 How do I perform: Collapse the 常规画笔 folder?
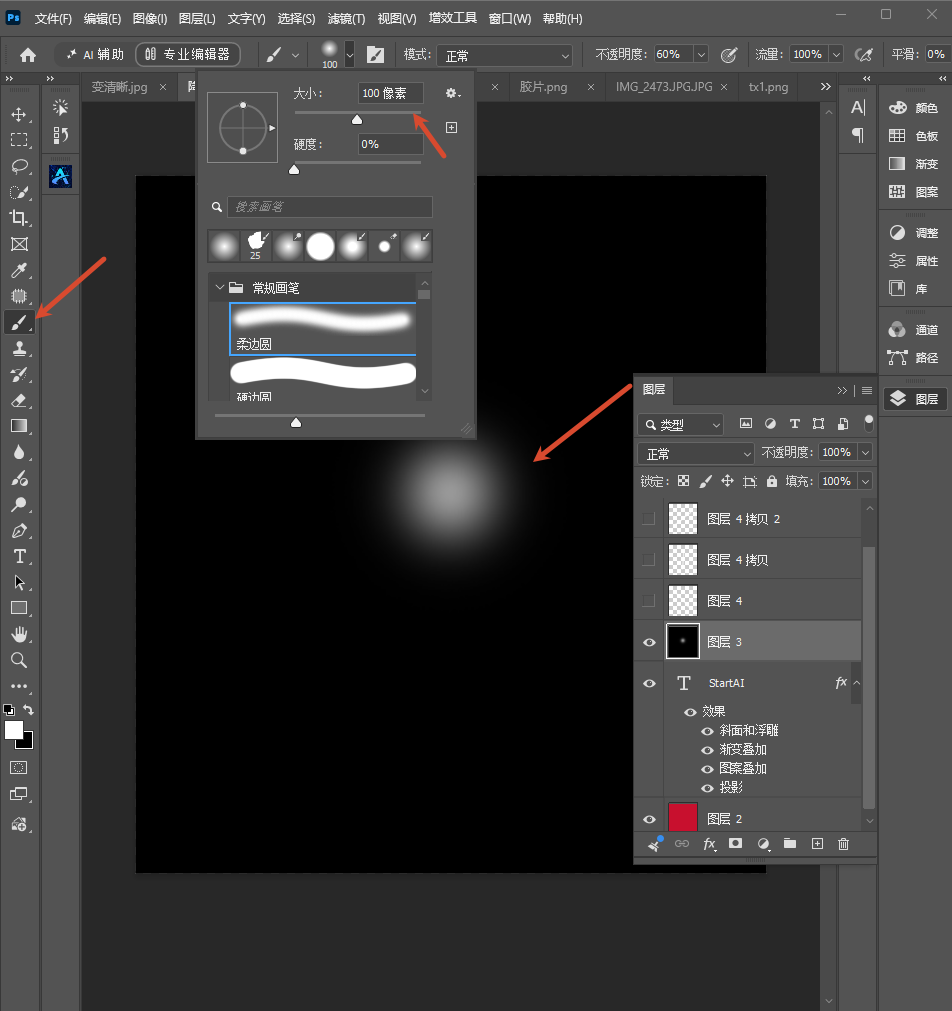[219, 288]
